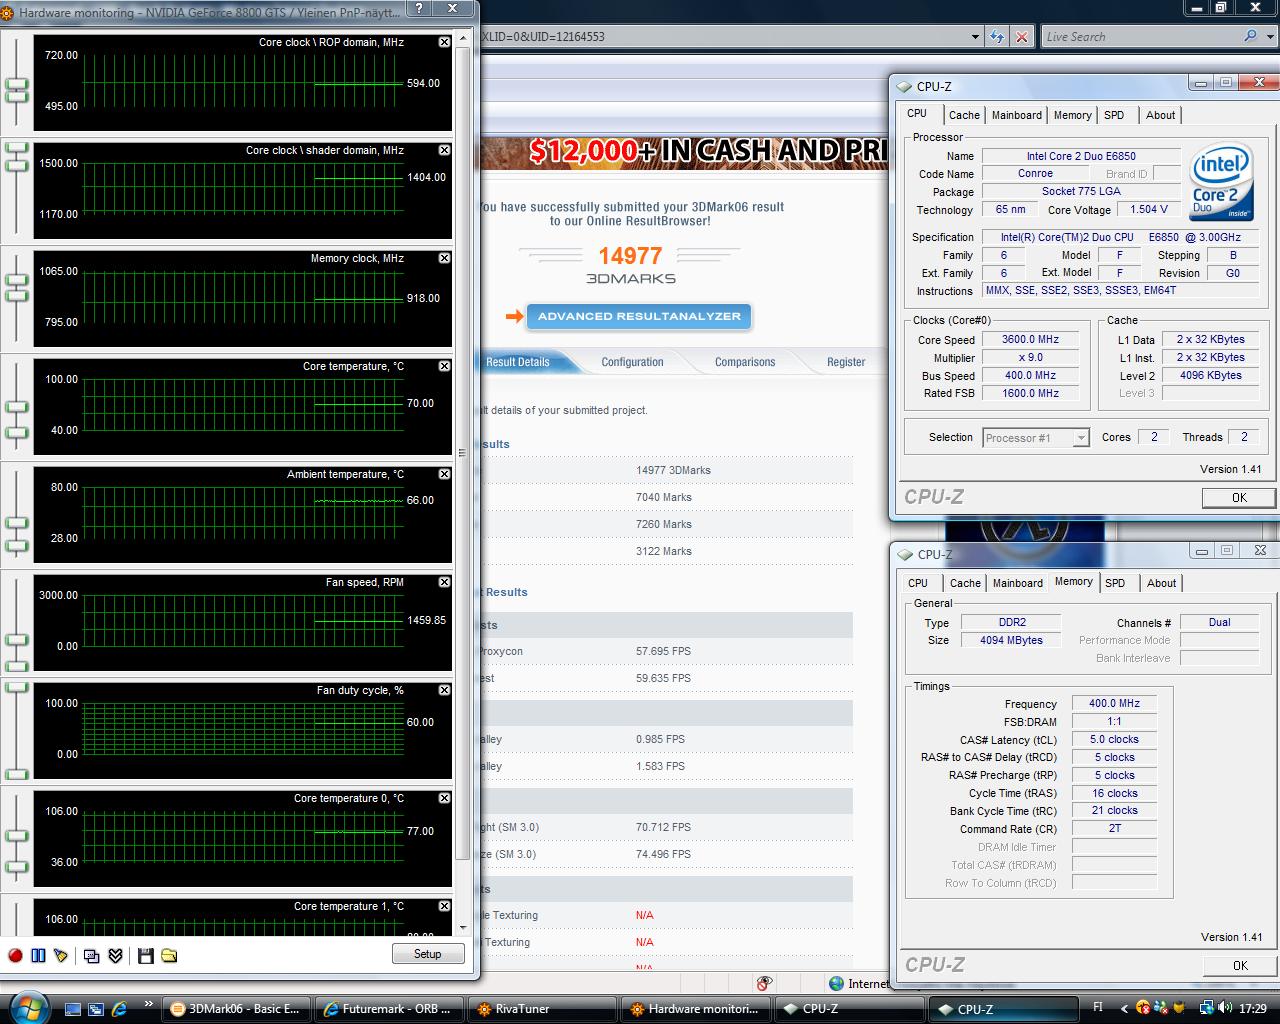
Task: Click upper range slider of Fan speed graph
Action: pos(17,638)
